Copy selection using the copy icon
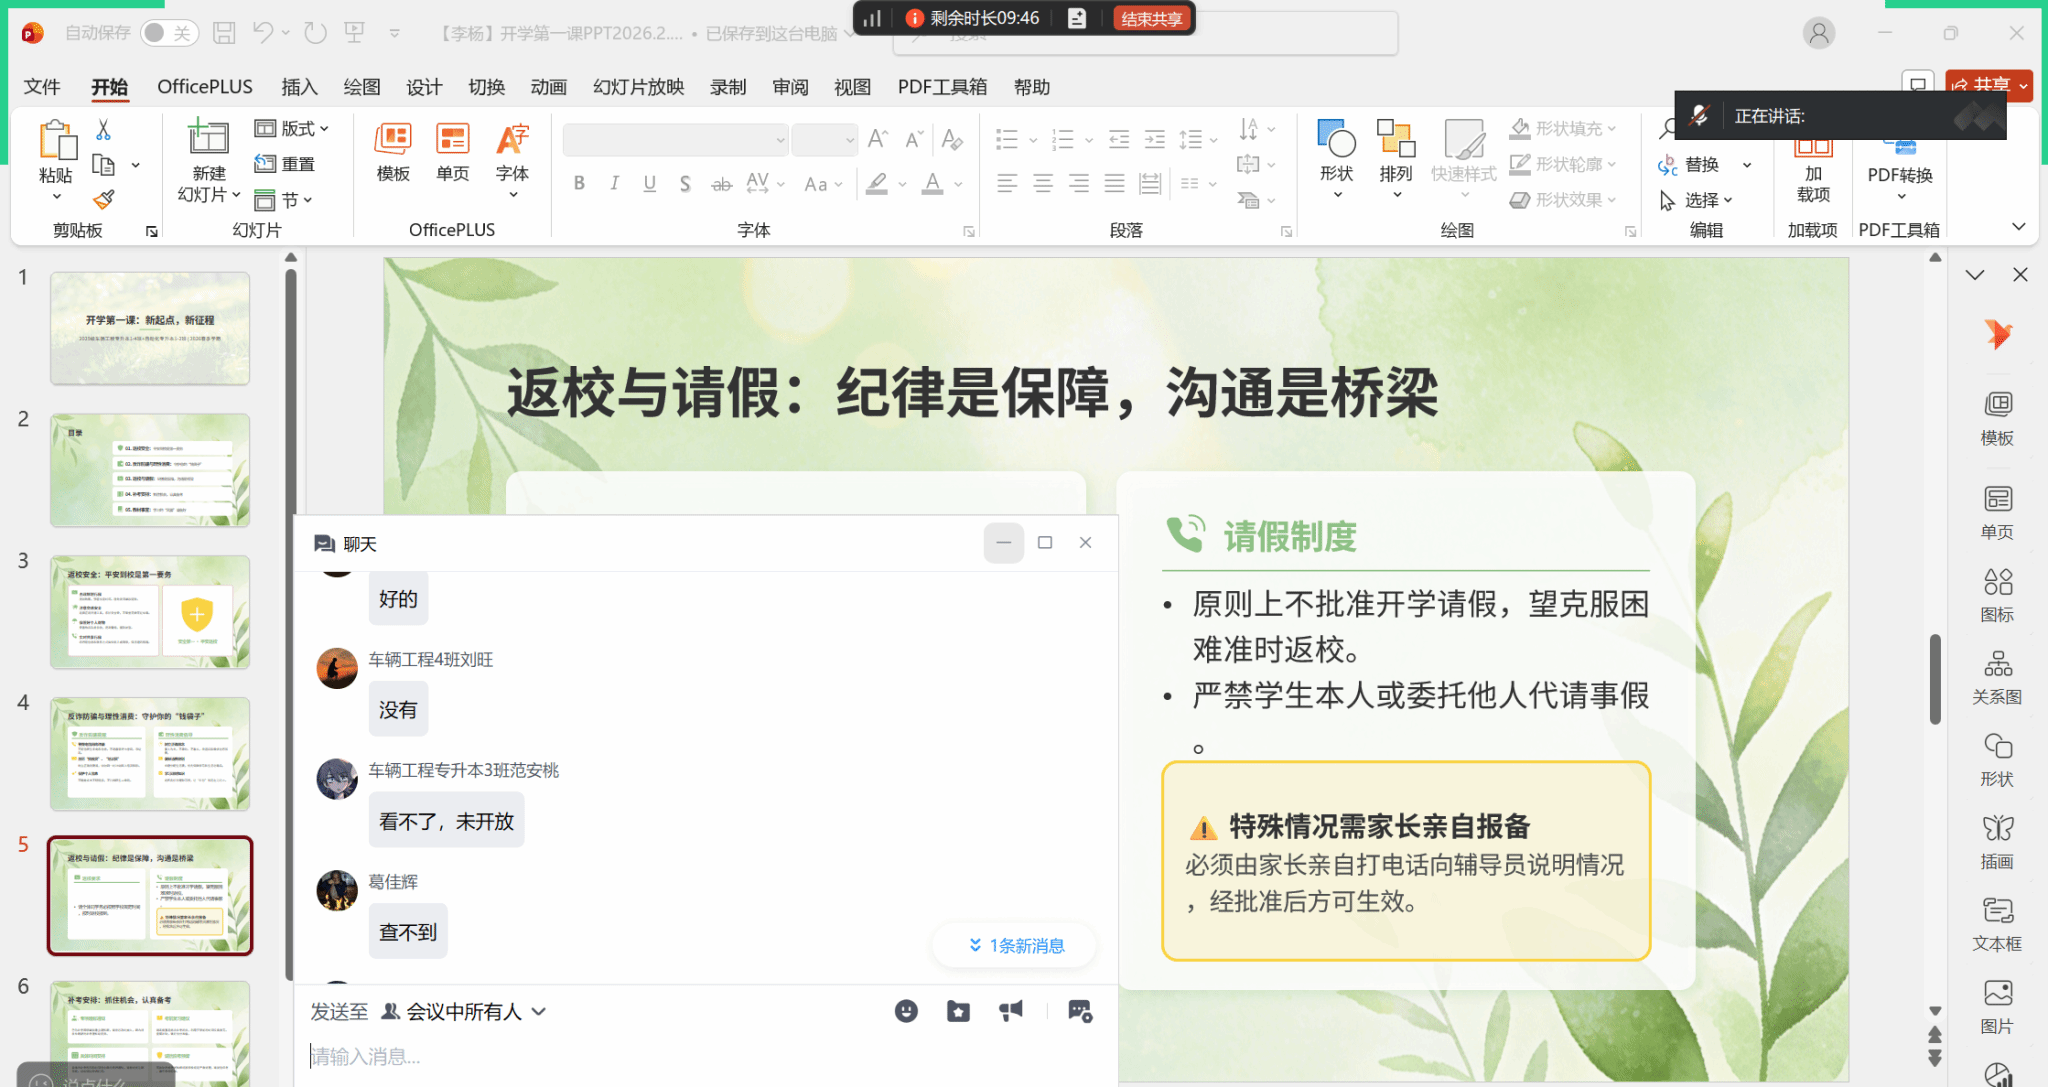This screenshot has width=2048, height=1087. [x=103, y=165]
